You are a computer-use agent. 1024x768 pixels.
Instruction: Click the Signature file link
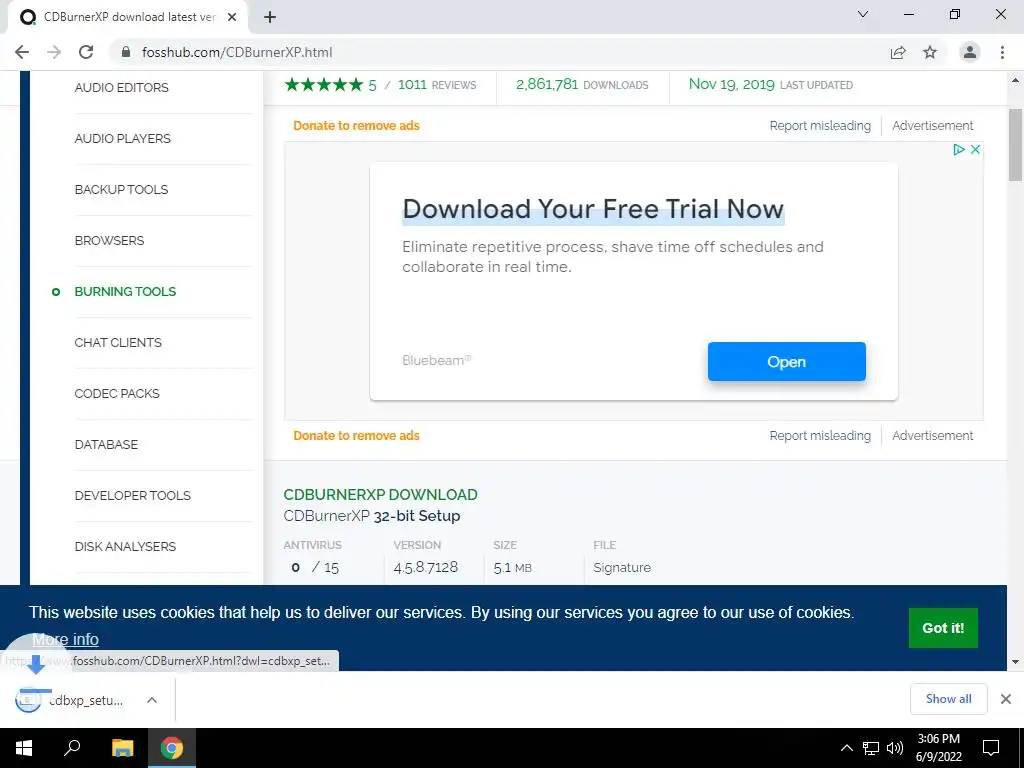[x=622, y=568]
